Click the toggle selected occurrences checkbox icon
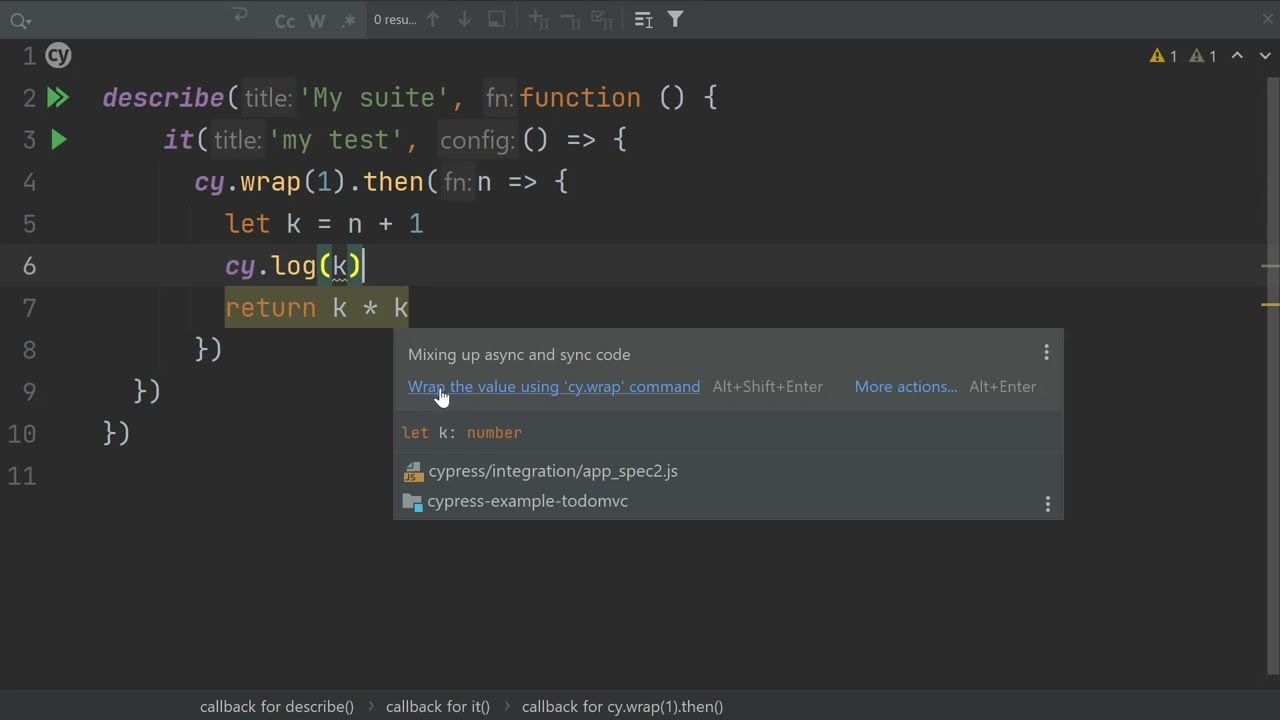Screen dimensions: 1280x720 602,19
